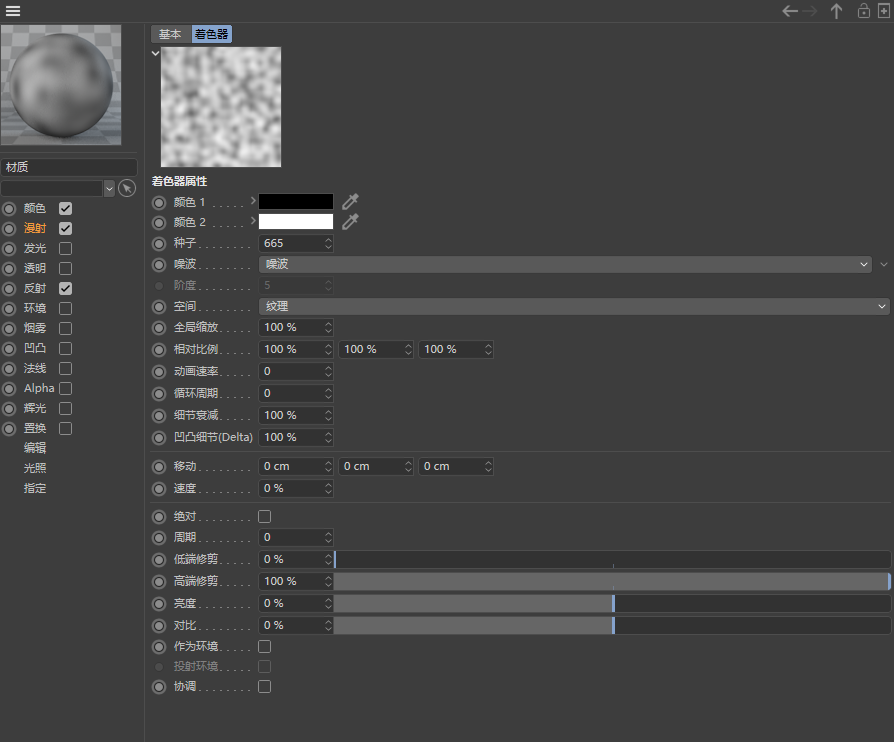894x742 pixels.
Task: Click keyframe circle beside 种子
Action: pyautogui.click(x=159, y=244)
